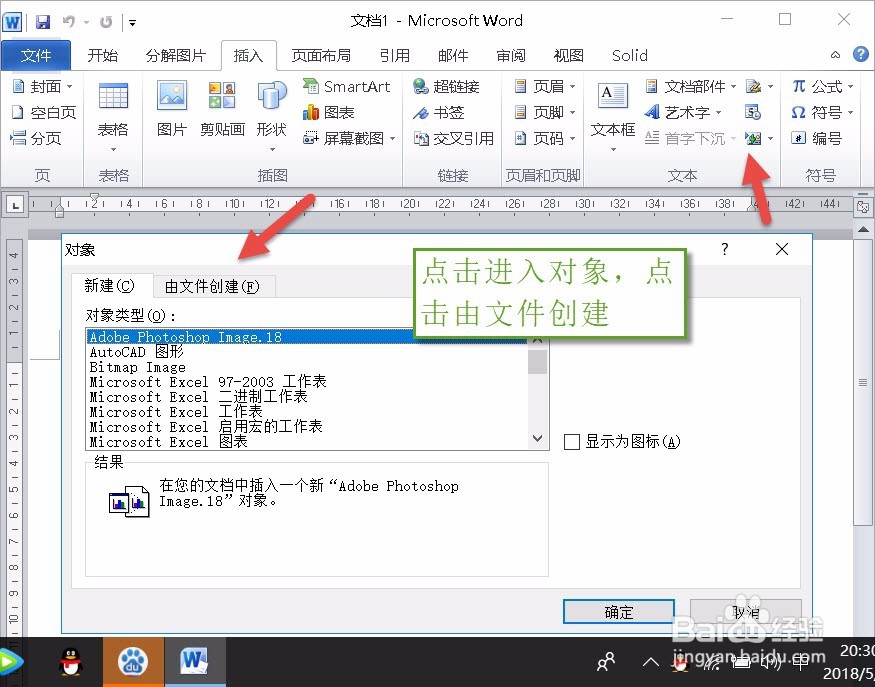
Task: Expand the Header (页眉) dropdown
Action: [x=573, y=87]
